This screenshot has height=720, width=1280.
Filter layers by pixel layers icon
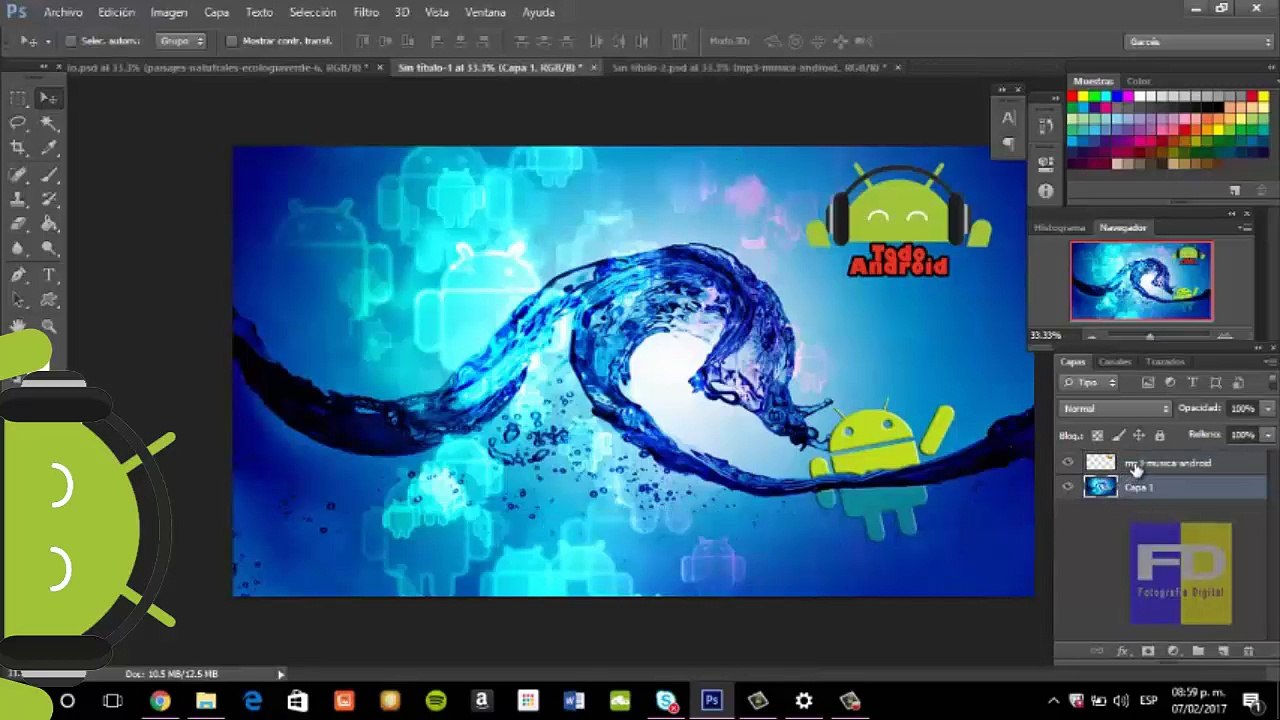point(1148,382)
